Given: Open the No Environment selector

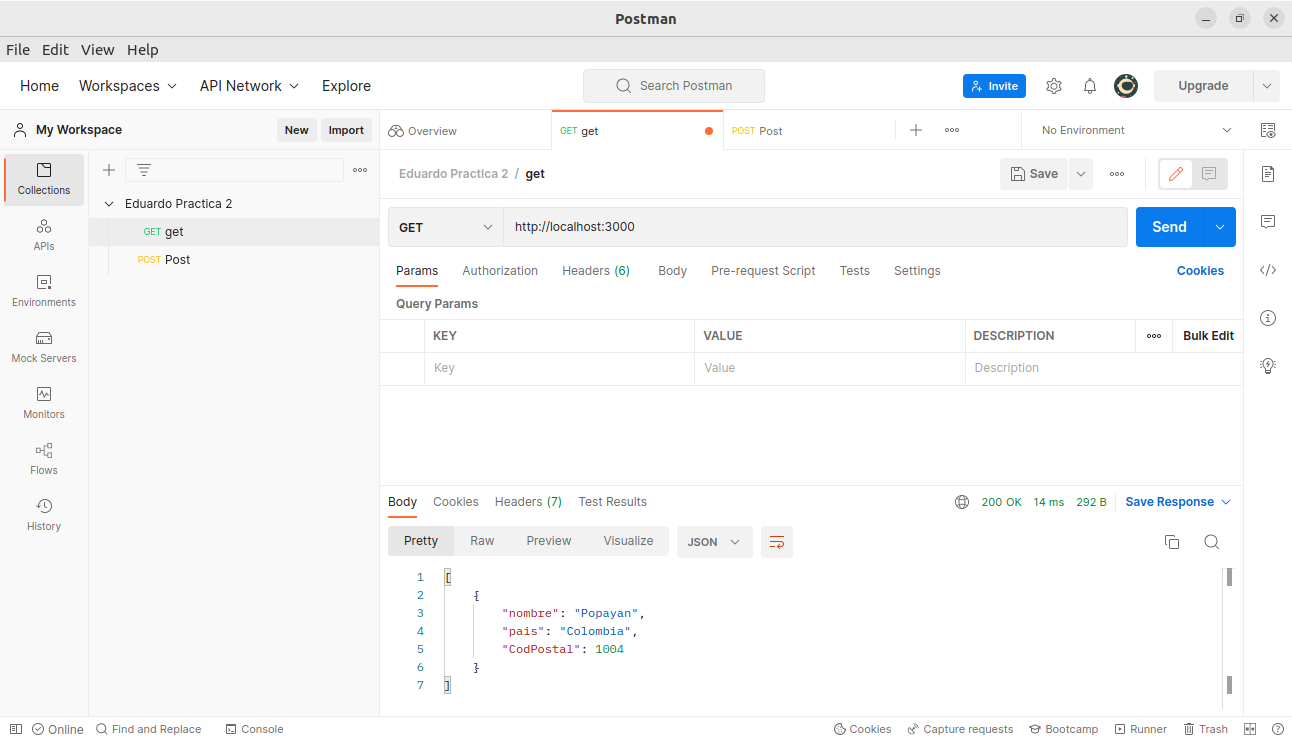Looking at the screenshot, I should point(1130,129).
